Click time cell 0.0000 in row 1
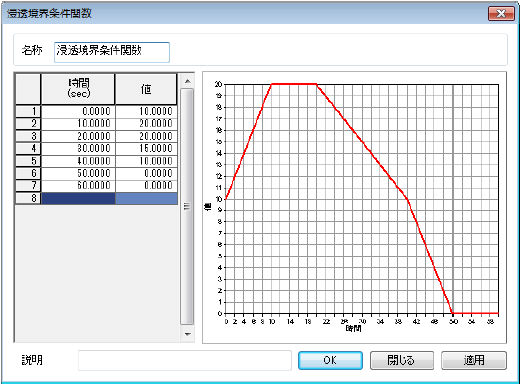This screenshot has width=520, height=385. [x=78, y=111]
